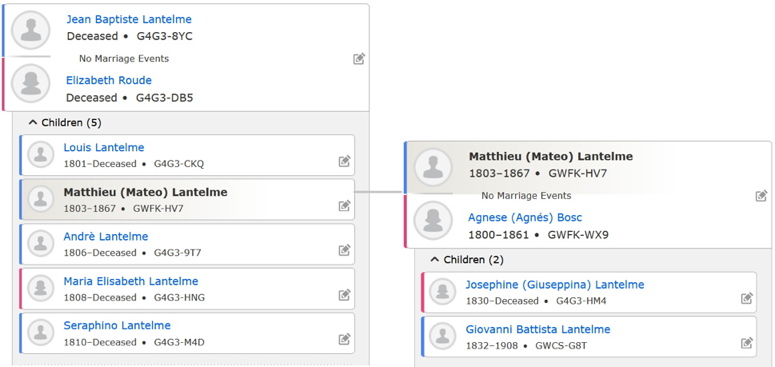Open Giovanni Battista Lantelme link
This screenshot has width=775, height=367.
click(x=538, y=329)
